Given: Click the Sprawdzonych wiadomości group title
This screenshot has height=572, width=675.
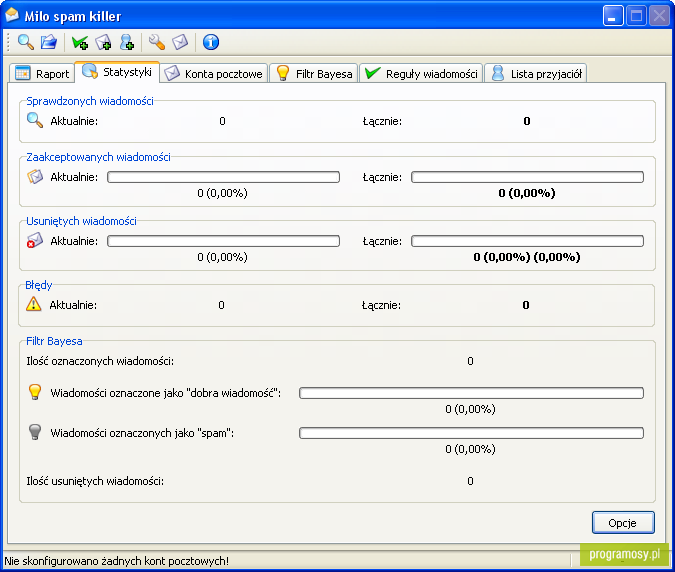Looking at the screenshot, I should (x=90, y=101).
